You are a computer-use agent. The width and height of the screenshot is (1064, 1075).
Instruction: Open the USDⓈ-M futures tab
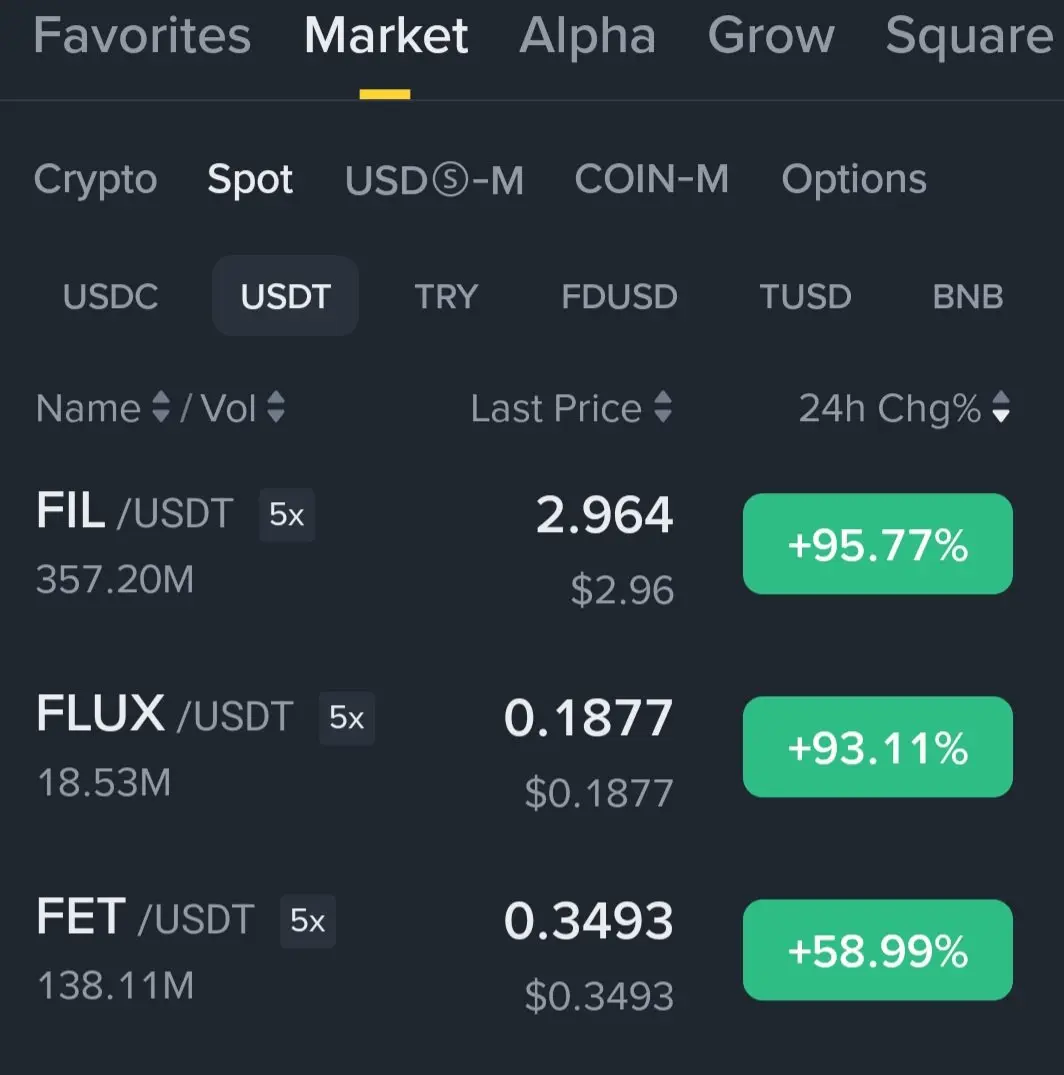[434, 180]
